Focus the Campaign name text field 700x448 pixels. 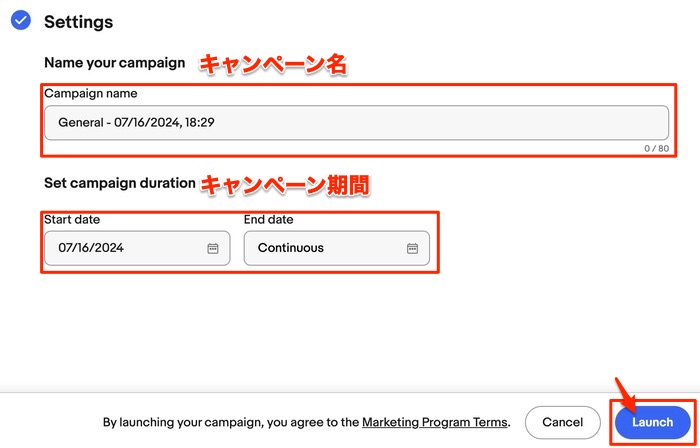click(x=355, y=123)
